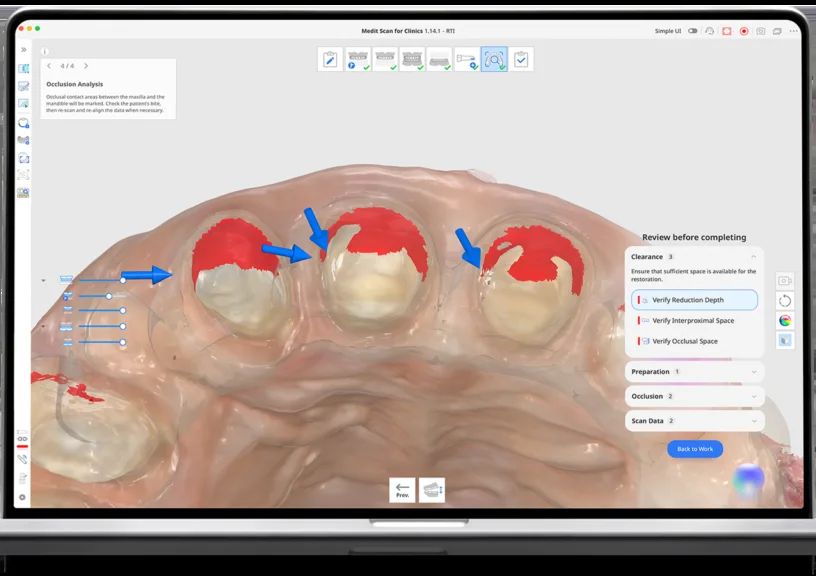Select Verify Reduction Depth item
Image resolution: width=816 pixels, height=576 pixels.
[x=694, y=300]
